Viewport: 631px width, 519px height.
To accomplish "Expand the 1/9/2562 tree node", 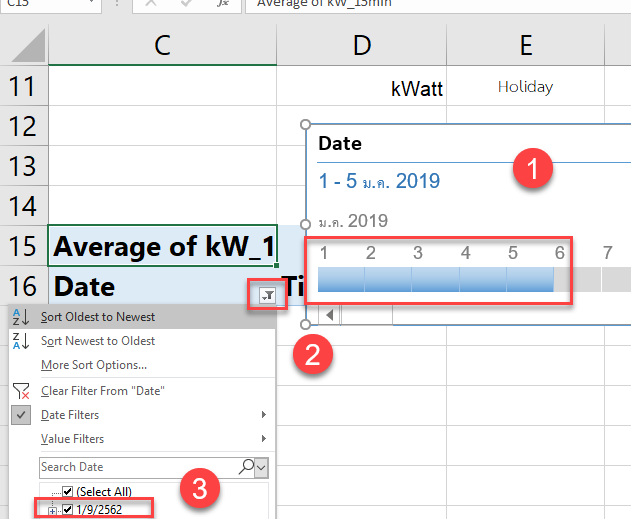I will coord(52,510).
